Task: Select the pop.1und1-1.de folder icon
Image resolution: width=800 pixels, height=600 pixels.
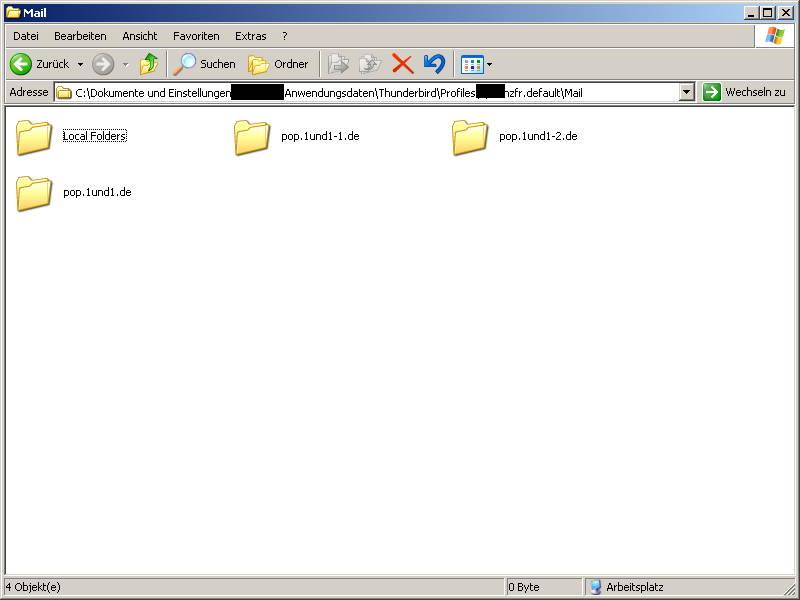Action: pos(252,137)
